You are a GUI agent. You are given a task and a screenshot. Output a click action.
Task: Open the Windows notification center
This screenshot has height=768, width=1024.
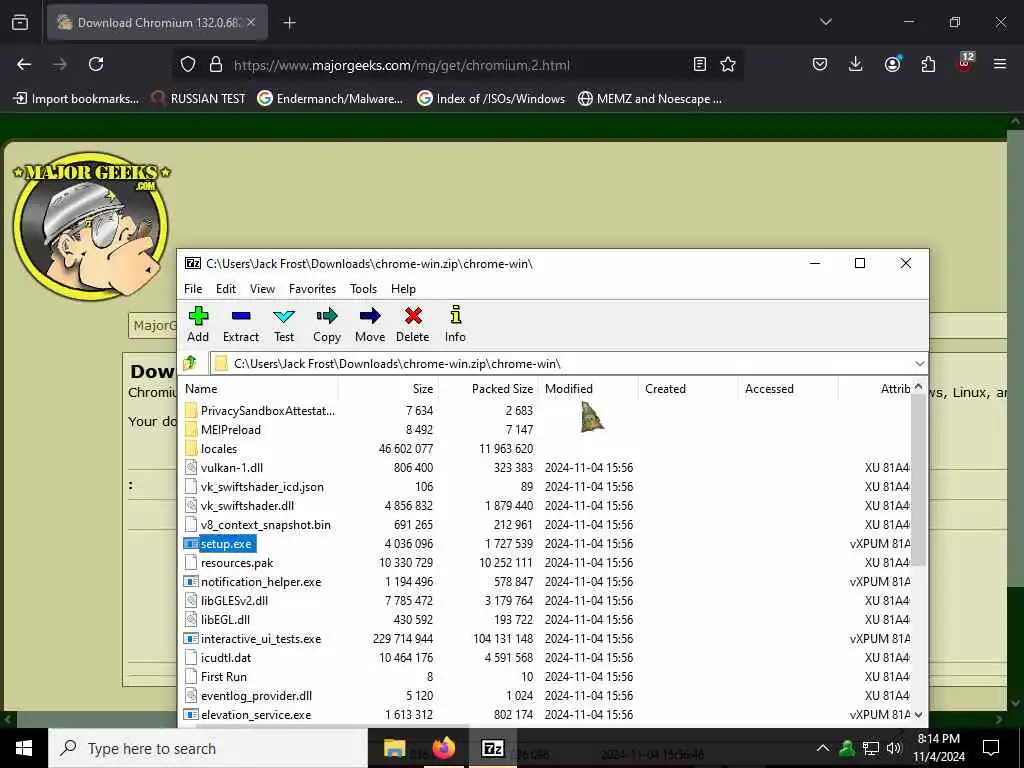[991, 748]
